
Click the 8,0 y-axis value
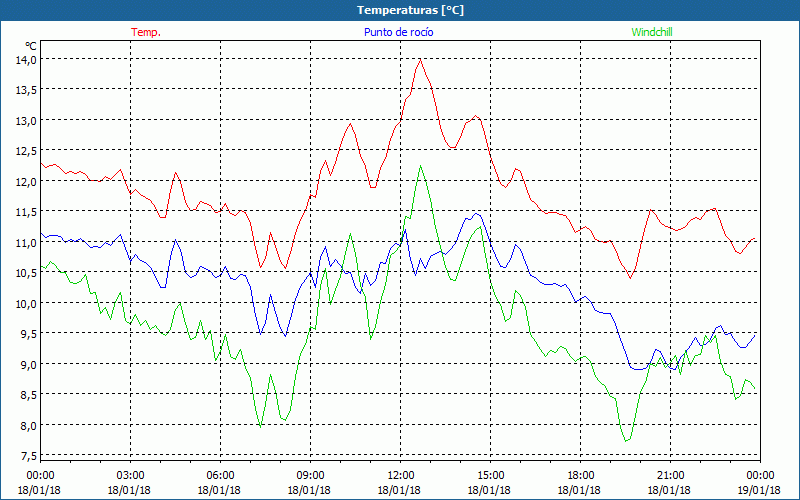[29, 426]
